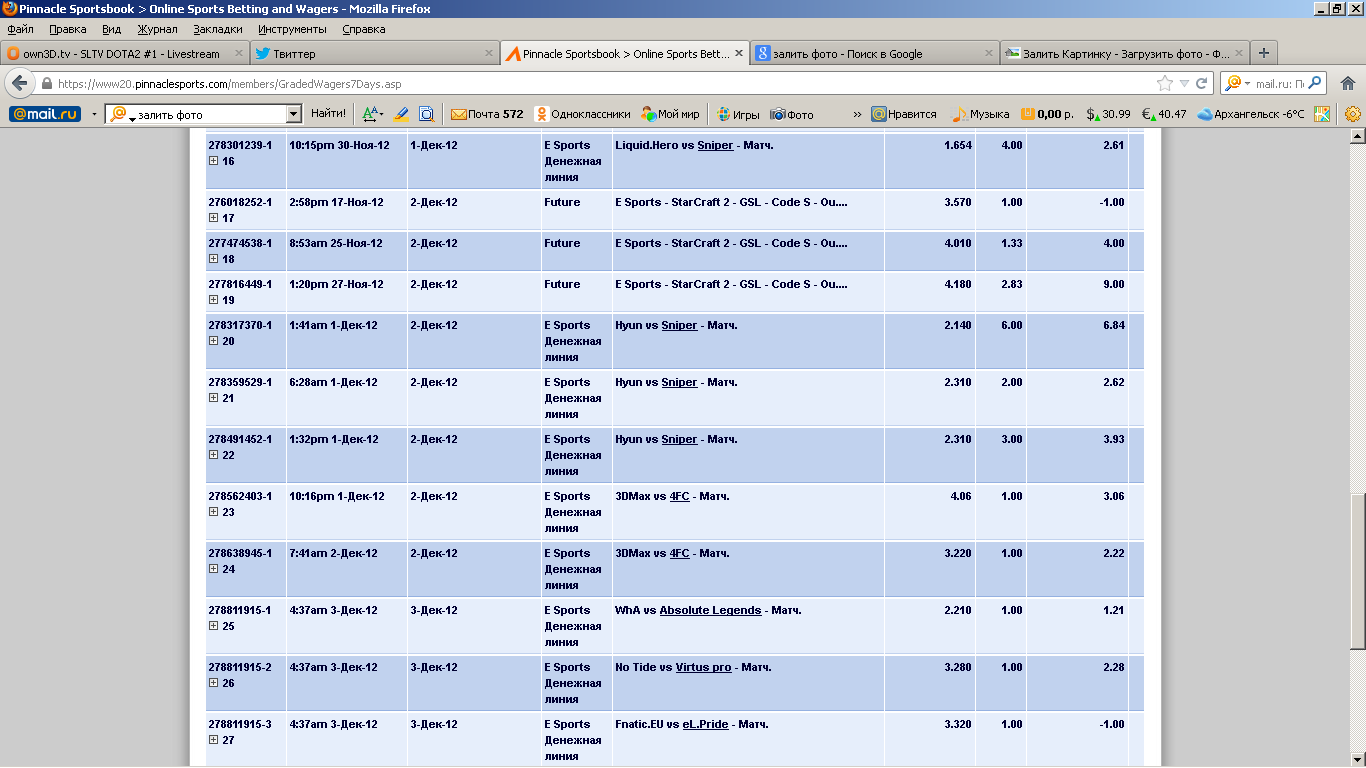This screenshot has height=768, width=1366.
Task: Open the URL history dropdown arrow
Action: coord(1184,84)
